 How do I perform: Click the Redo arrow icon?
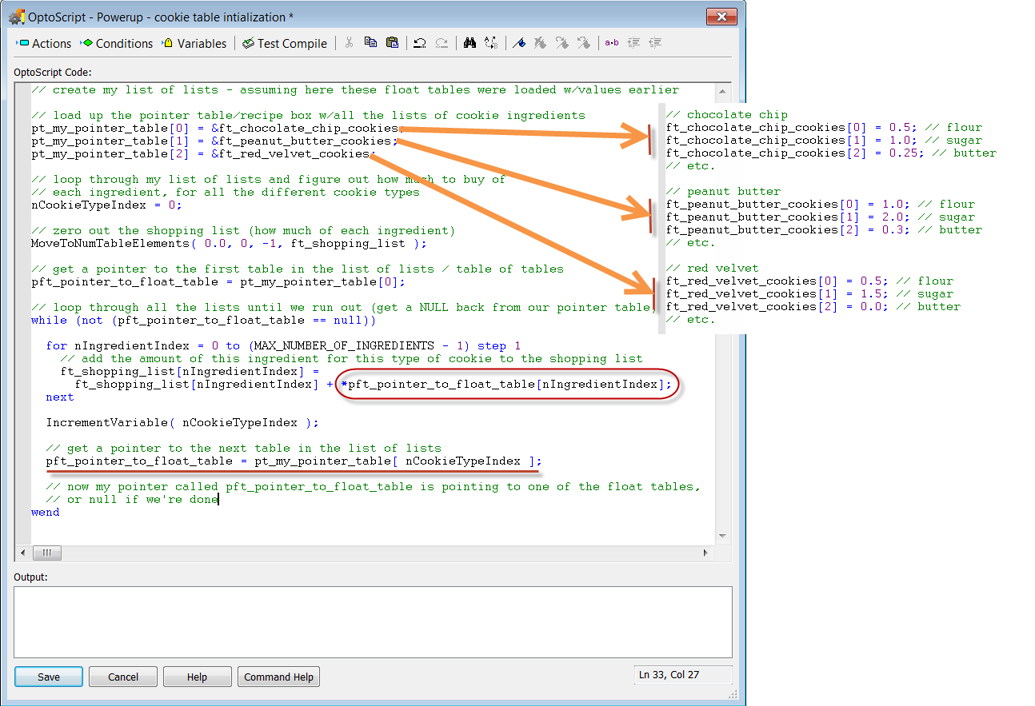[443, 43]
